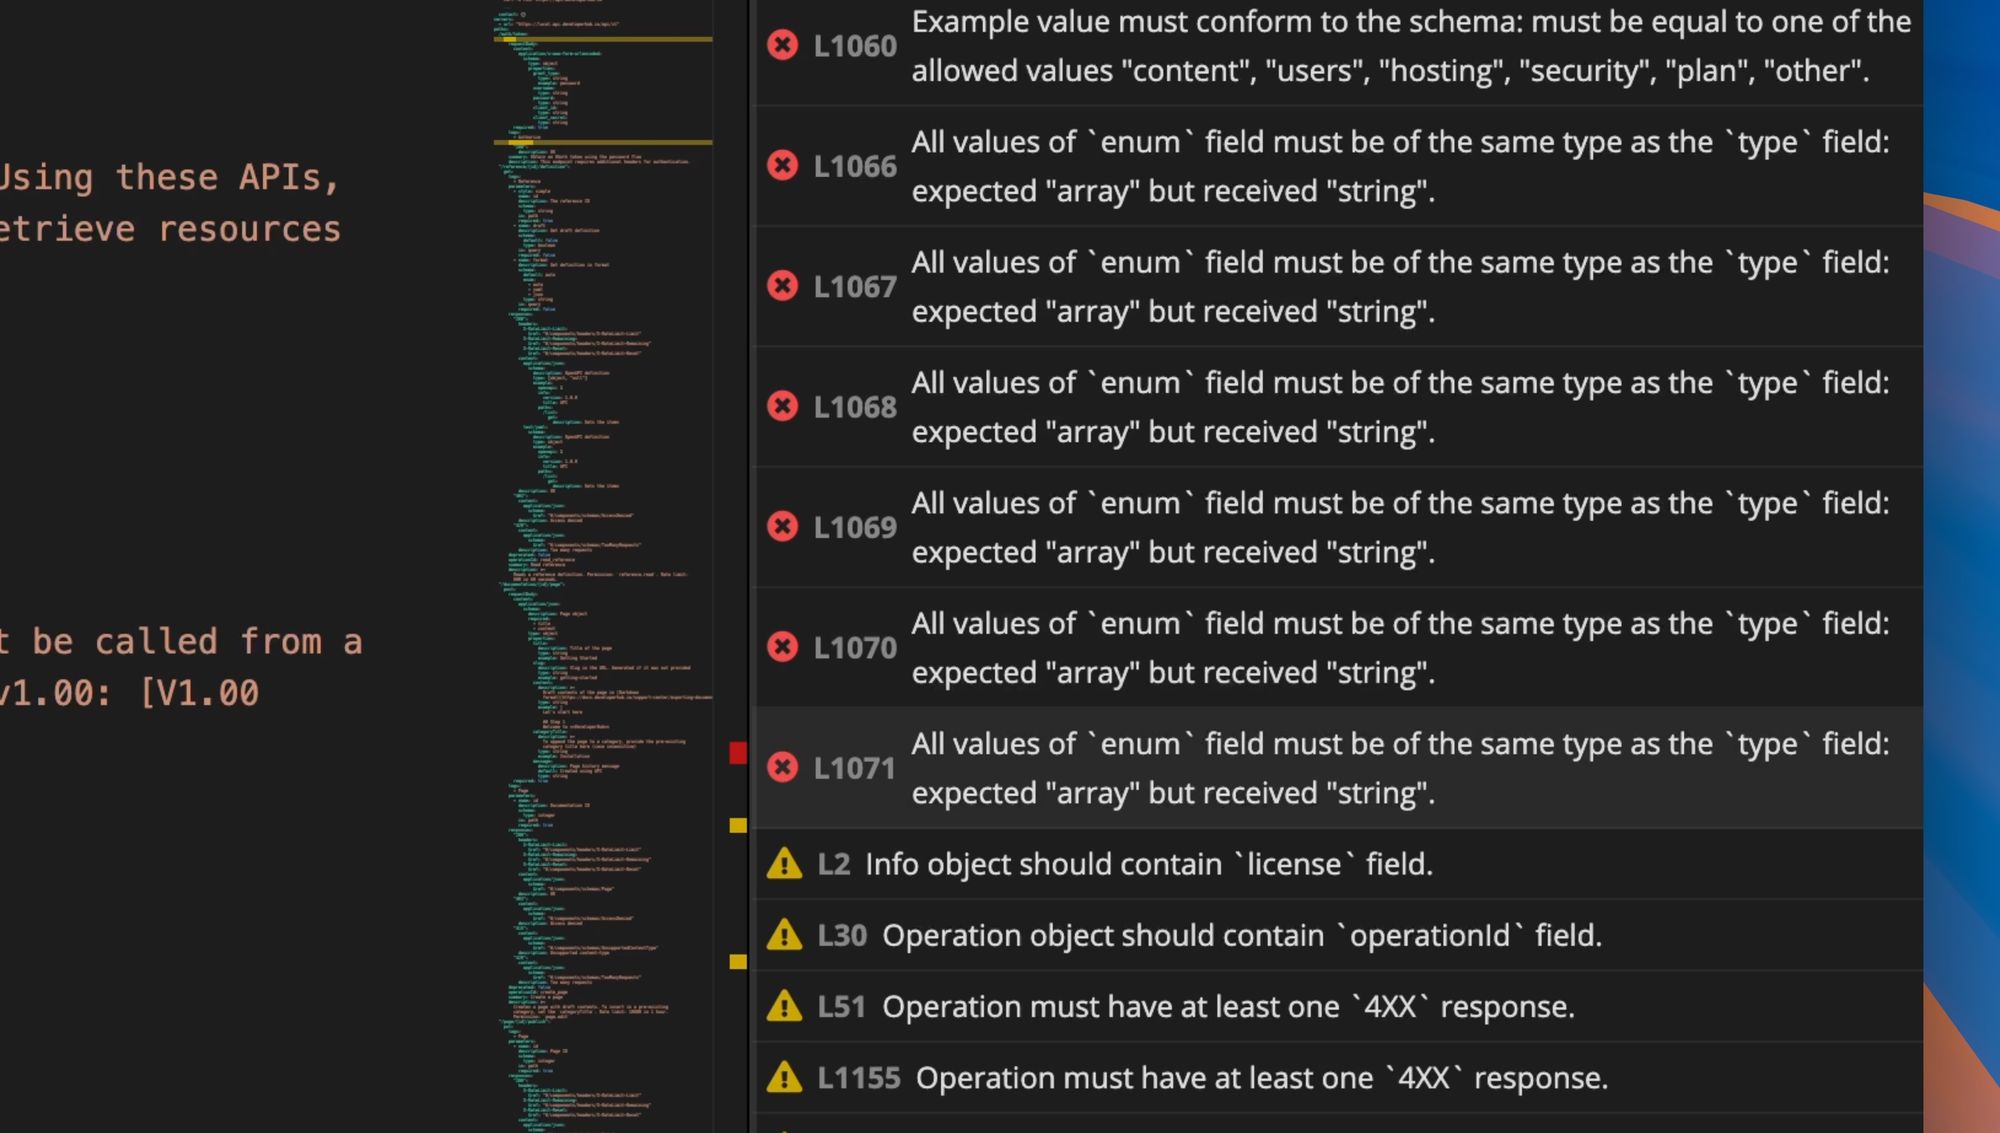The height and width of the screenshot is (1133, 2000).
Task: Click the red error icon for L1067
Action: 782,286
